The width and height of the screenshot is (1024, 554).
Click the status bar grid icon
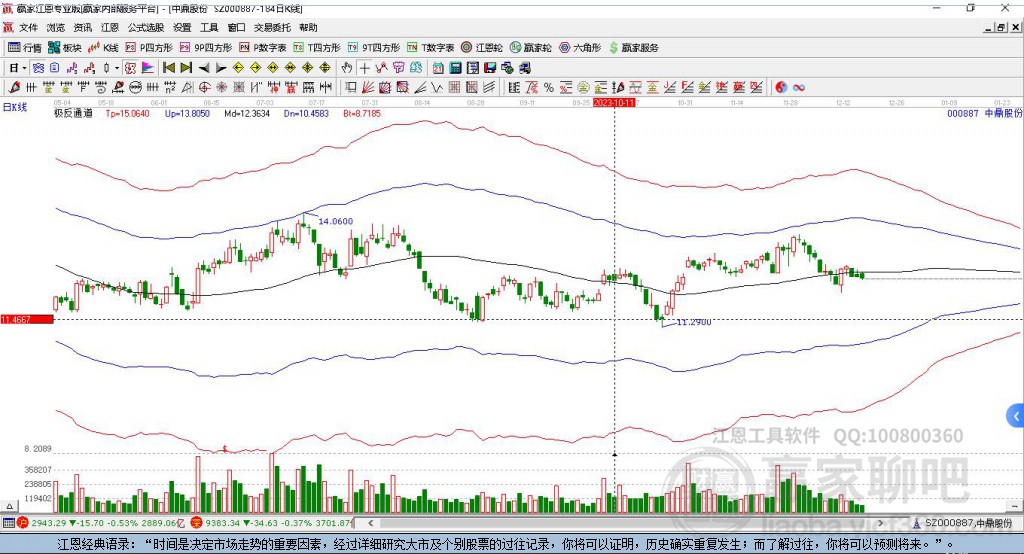tap(8, 523)
